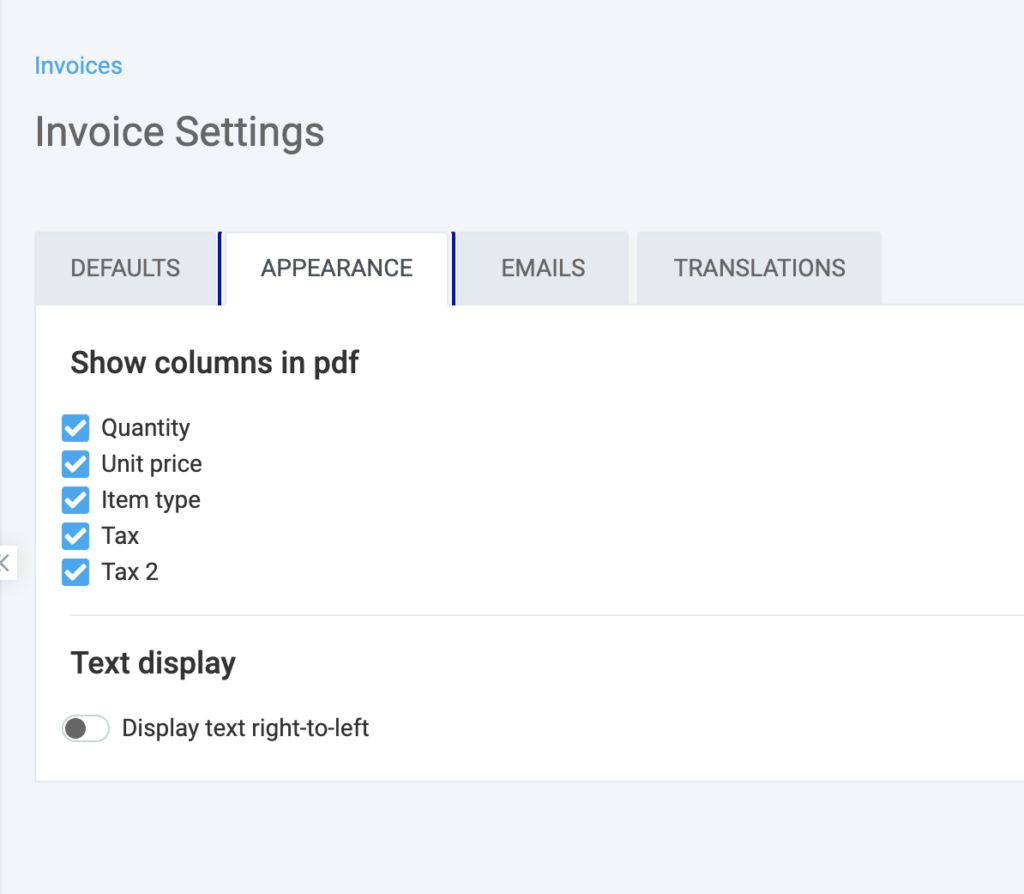Click the 'Tax 2' label text
This screenshot has height=894, width=1024.
pyautogui.click(x=129, y=572)
